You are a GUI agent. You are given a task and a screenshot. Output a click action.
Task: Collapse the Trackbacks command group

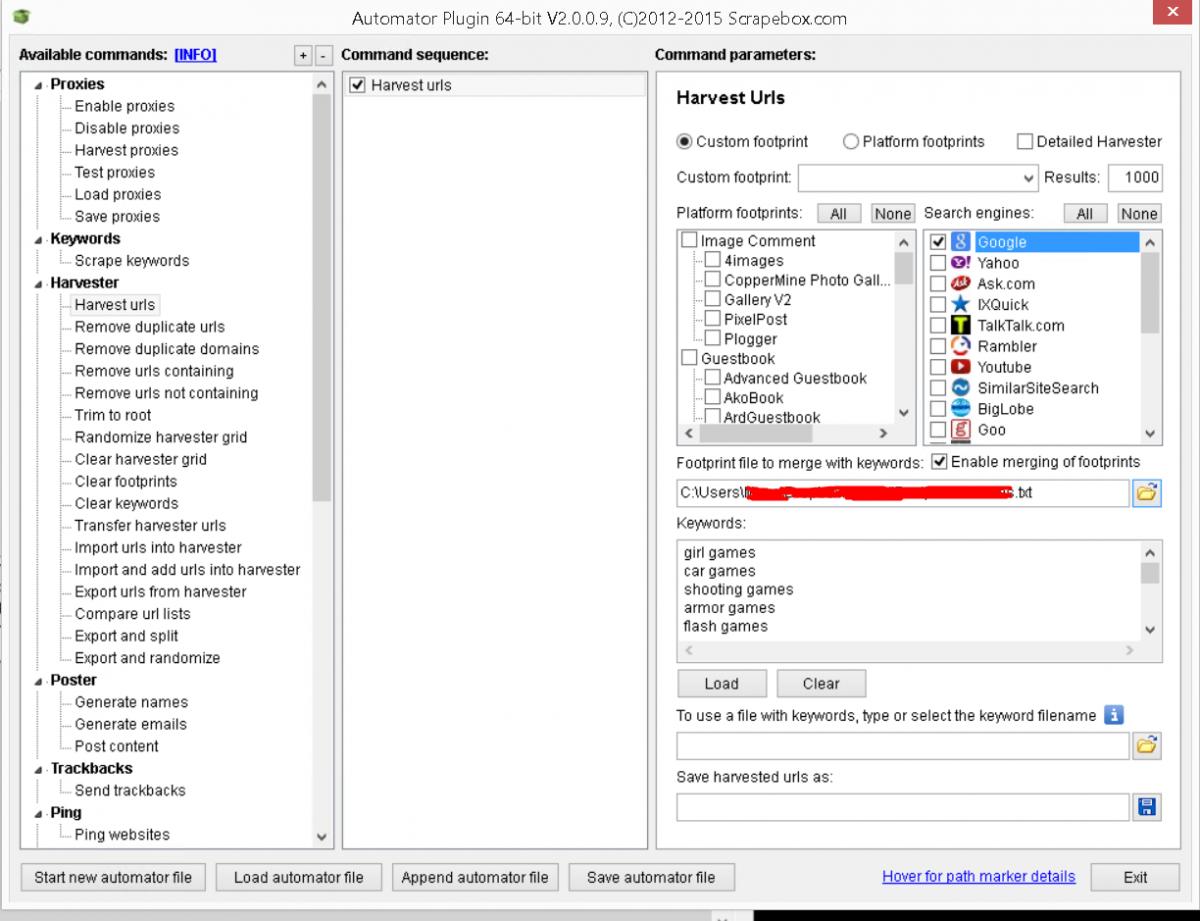pos(39,769)
